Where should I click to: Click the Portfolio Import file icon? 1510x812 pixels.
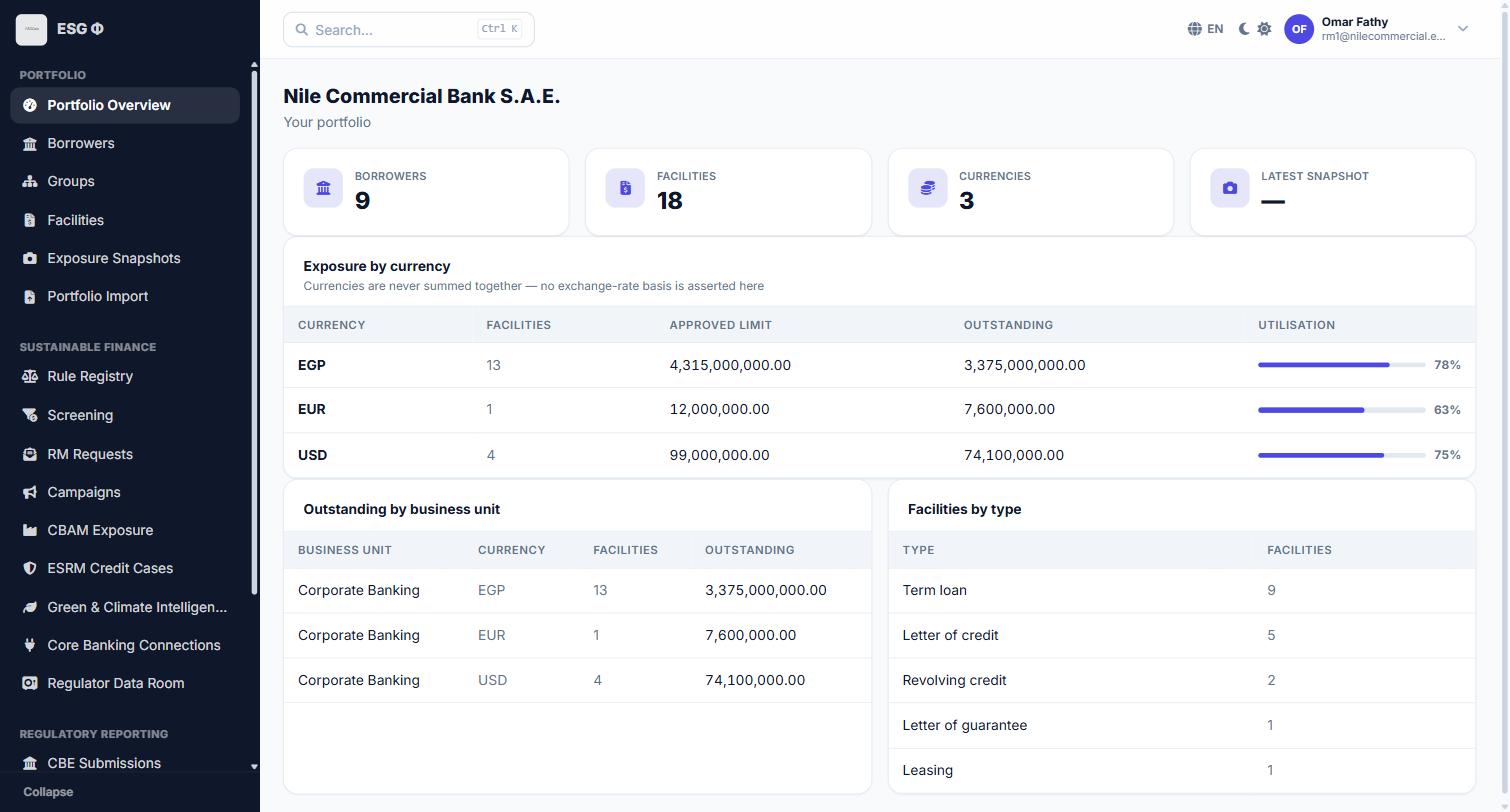coord(30,296)
